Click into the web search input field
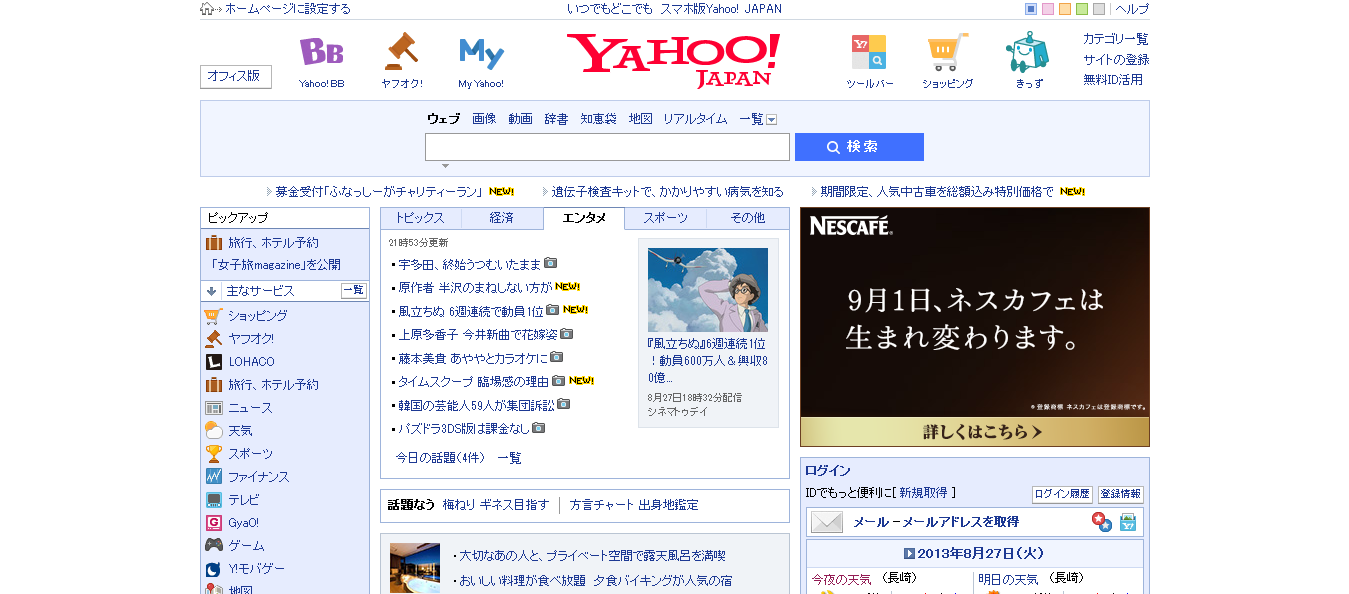This screenshot has width=1349, height=594. click(607, 147)
